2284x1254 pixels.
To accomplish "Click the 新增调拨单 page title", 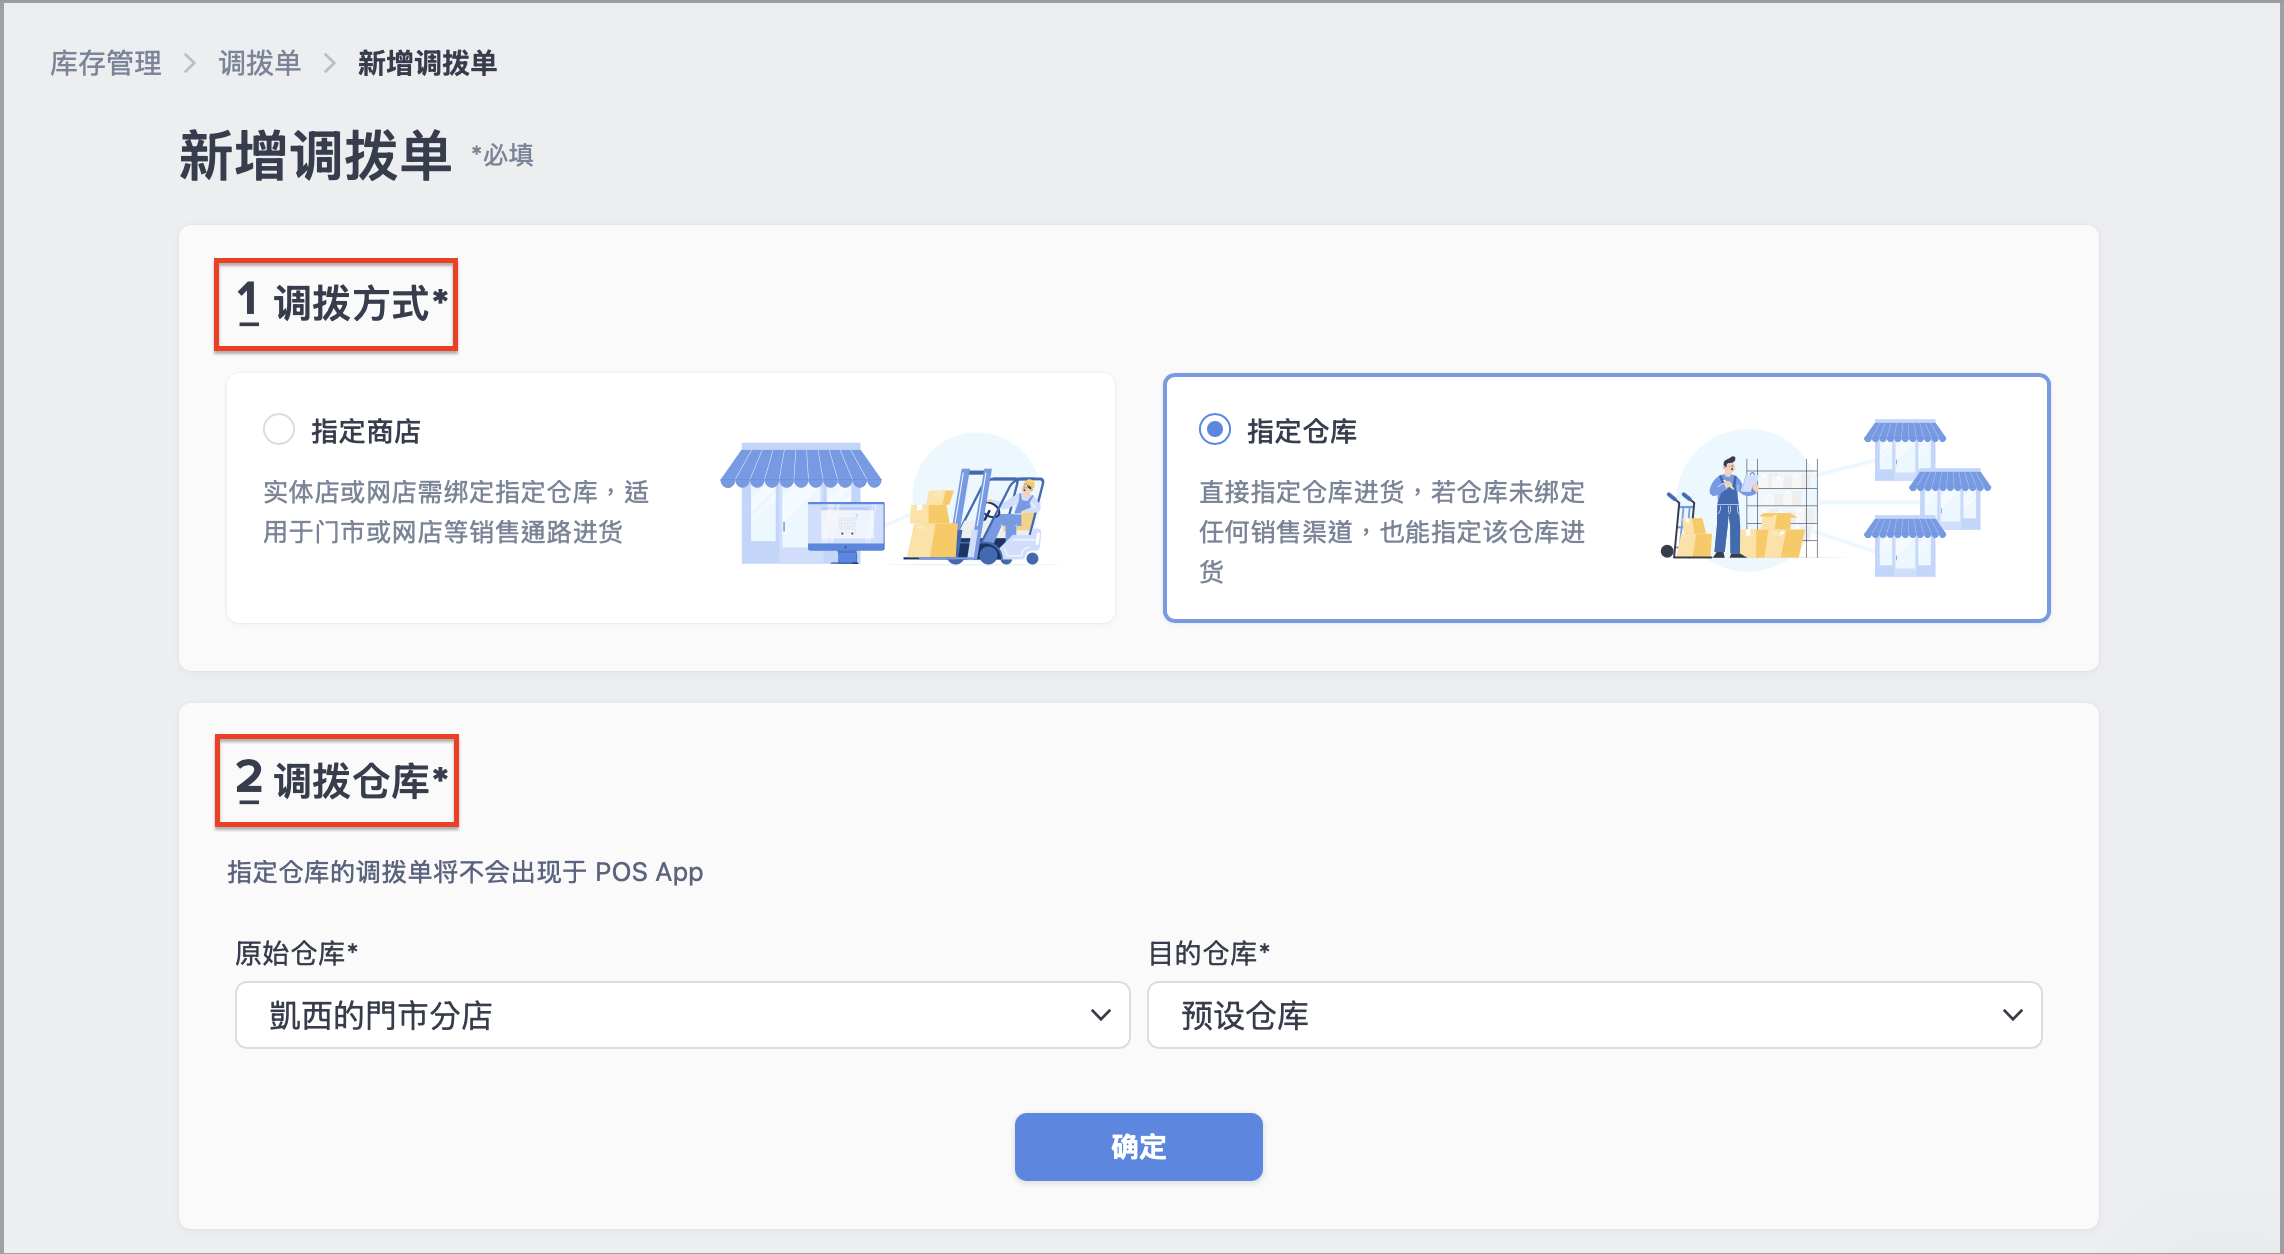I will tap(315, 156).
